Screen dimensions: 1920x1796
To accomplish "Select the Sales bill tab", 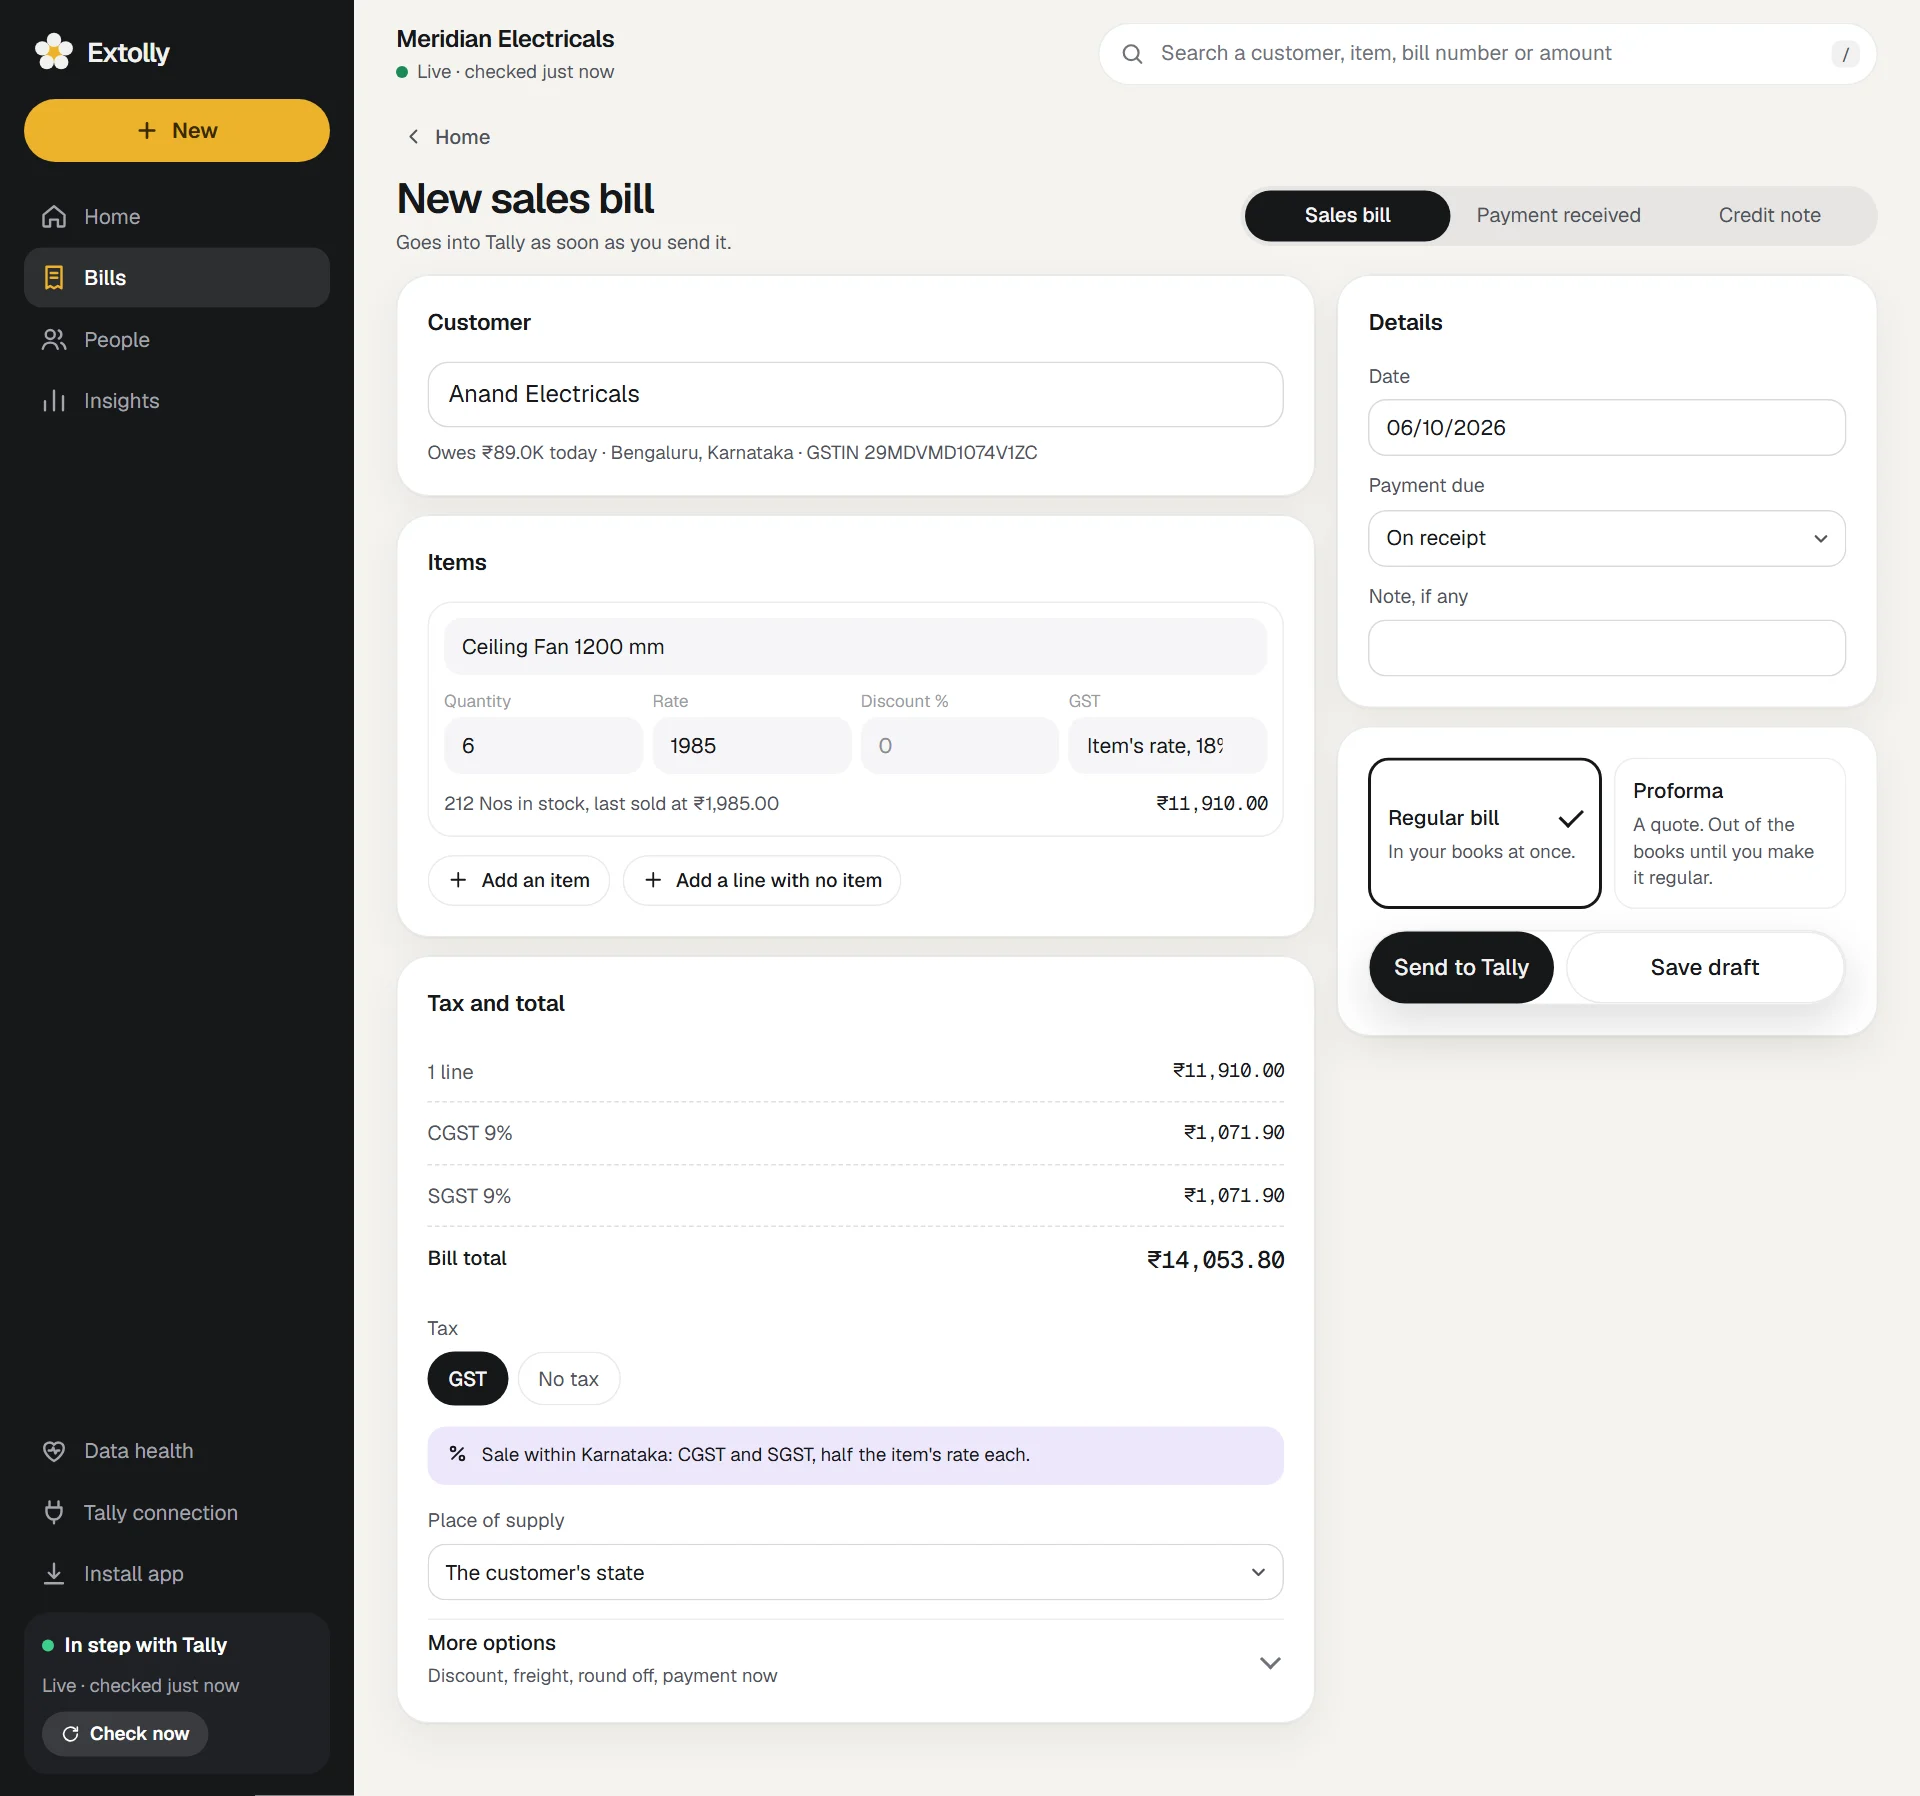I will point(1347,215).
